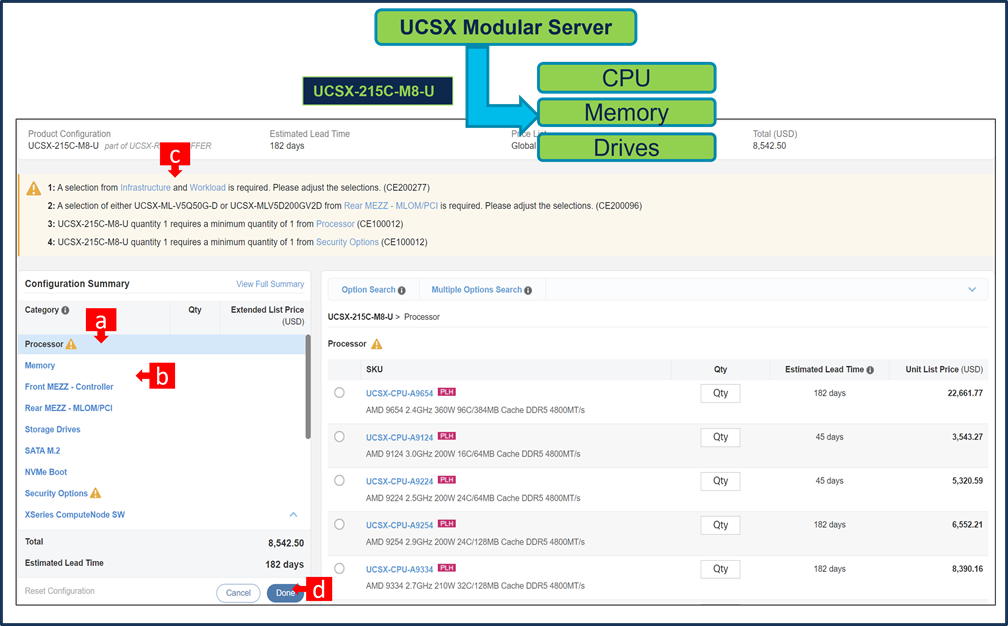The width and height of the screenshot is (1008, 626).
Task: Click UCSX-215C-M8-U breadcrumb
Action: click(x=360, y=317)
